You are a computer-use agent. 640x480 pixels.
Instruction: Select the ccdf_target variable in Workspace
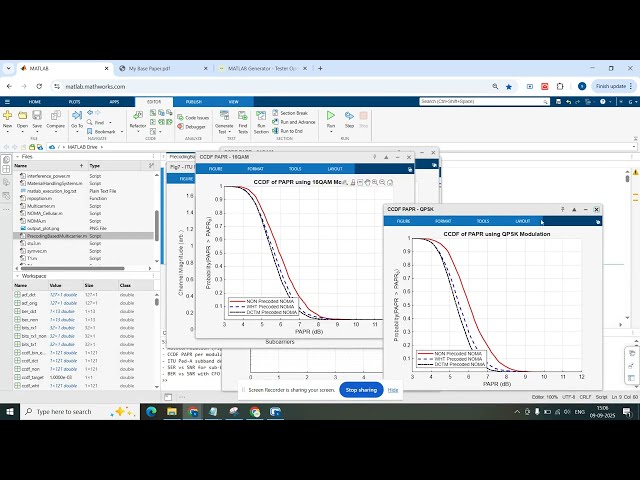click(84, 378)
